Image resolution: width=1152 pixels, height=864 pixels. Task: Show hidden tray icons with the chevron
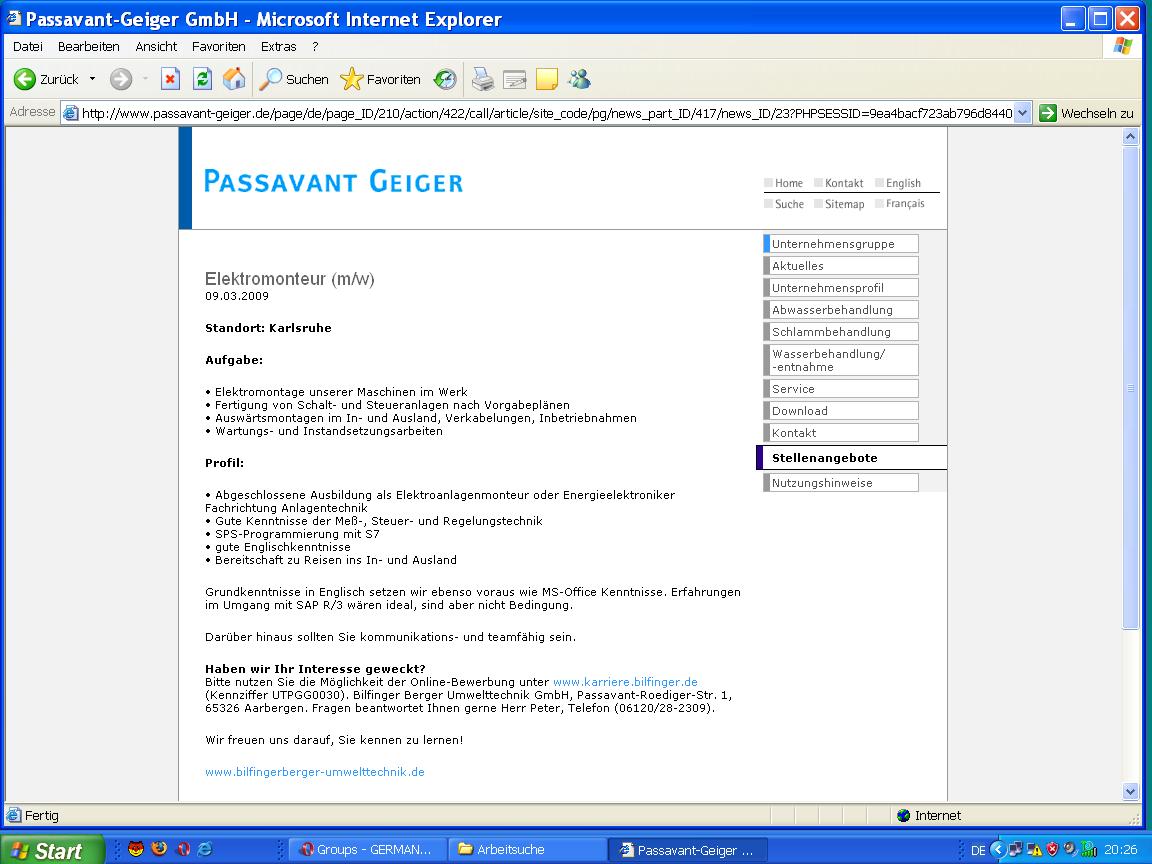point(997,850)
